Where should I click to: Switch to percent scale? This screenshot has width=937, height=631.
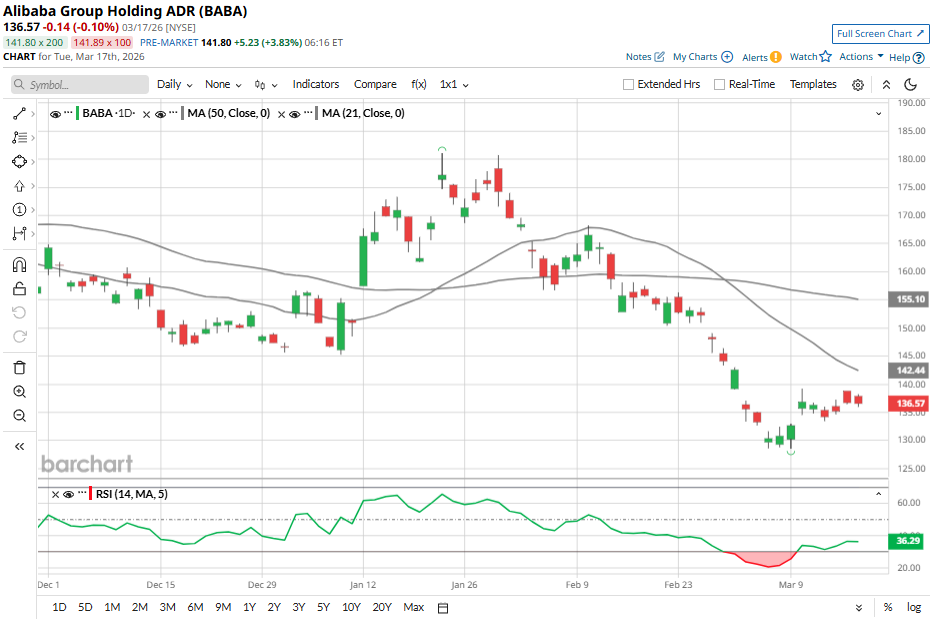click(888, 608)
